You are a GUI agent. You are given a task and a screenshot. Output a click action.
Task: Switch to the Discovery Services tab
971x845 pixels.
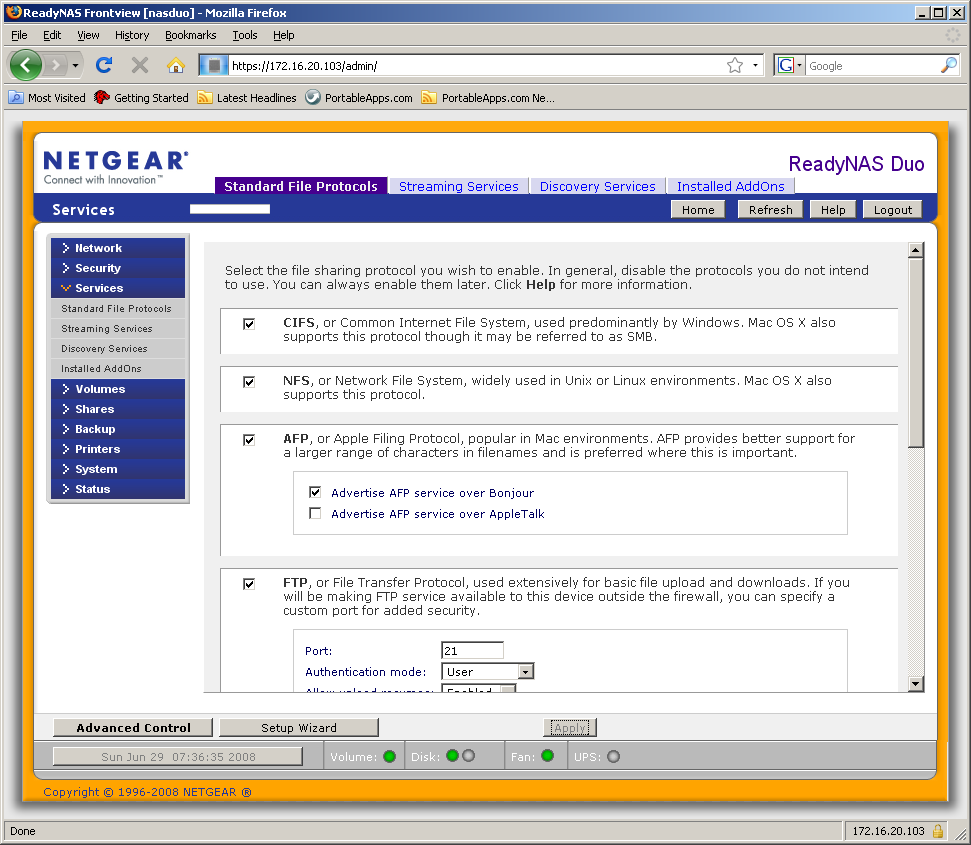click(598, 186)
